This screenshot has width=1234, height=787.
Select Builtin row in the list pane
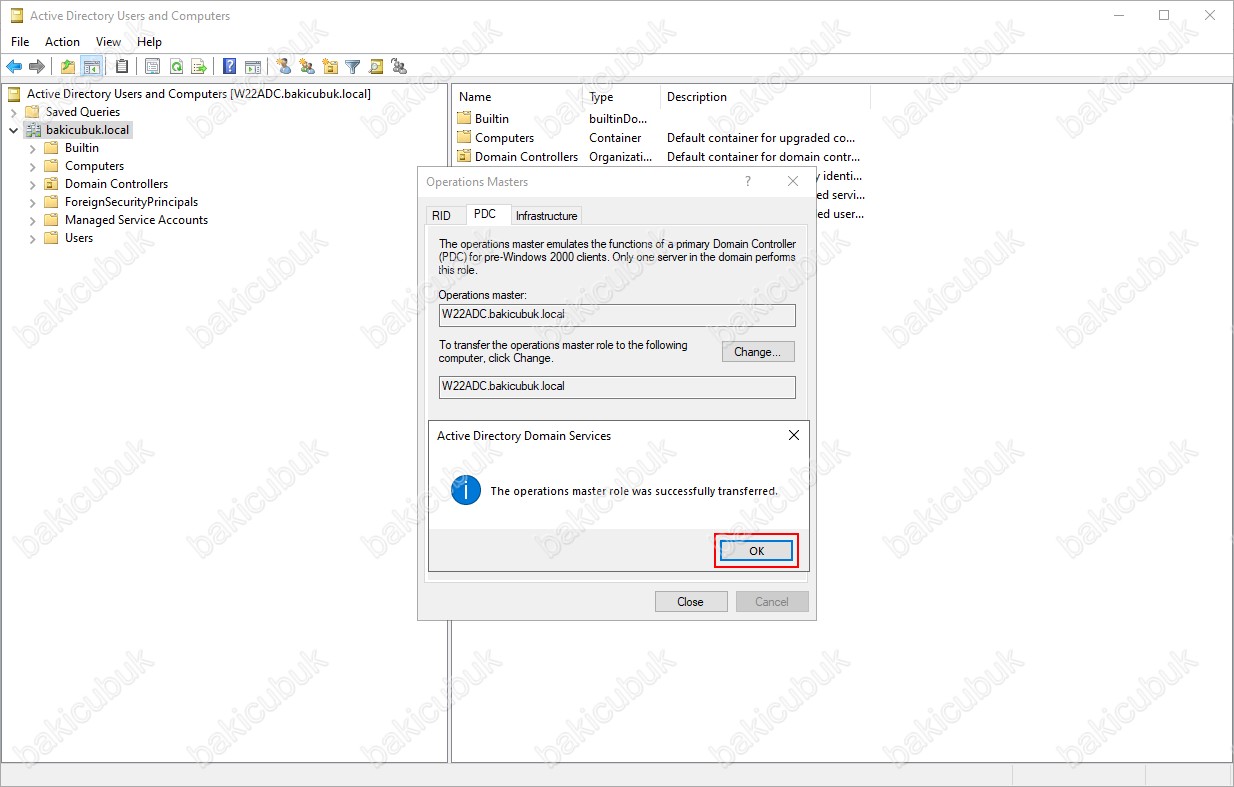(660, 118)
